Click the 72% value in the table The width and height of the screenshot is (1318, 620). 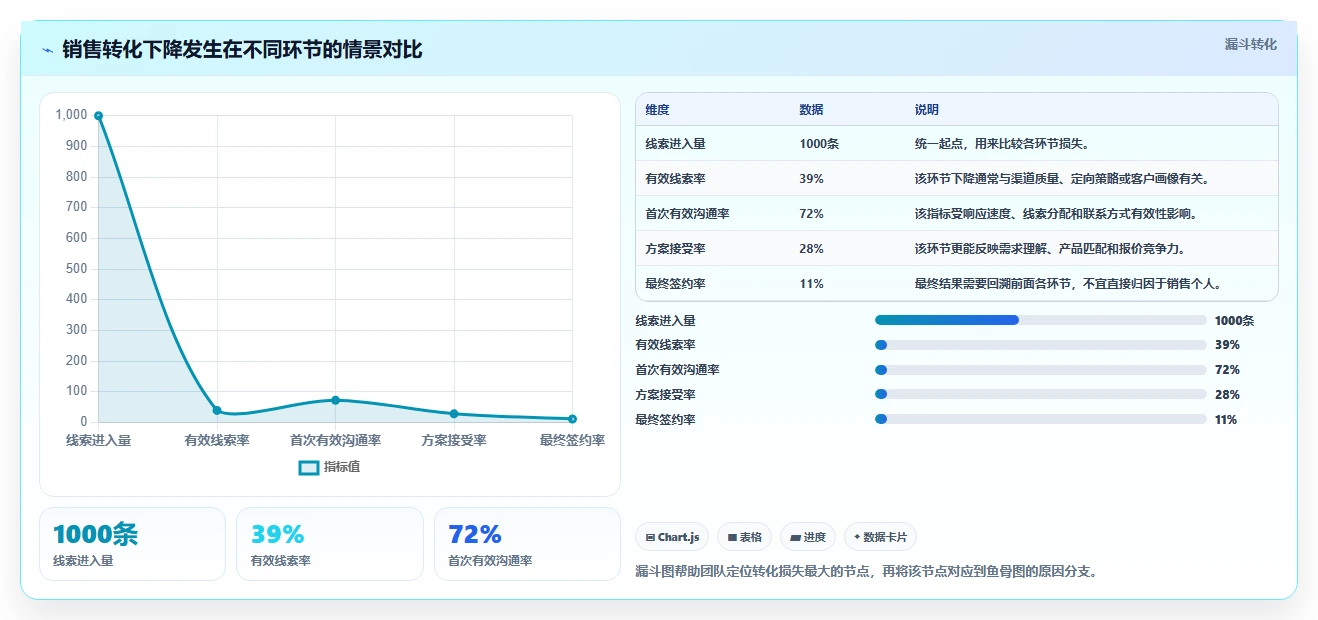tap(812, 214)
